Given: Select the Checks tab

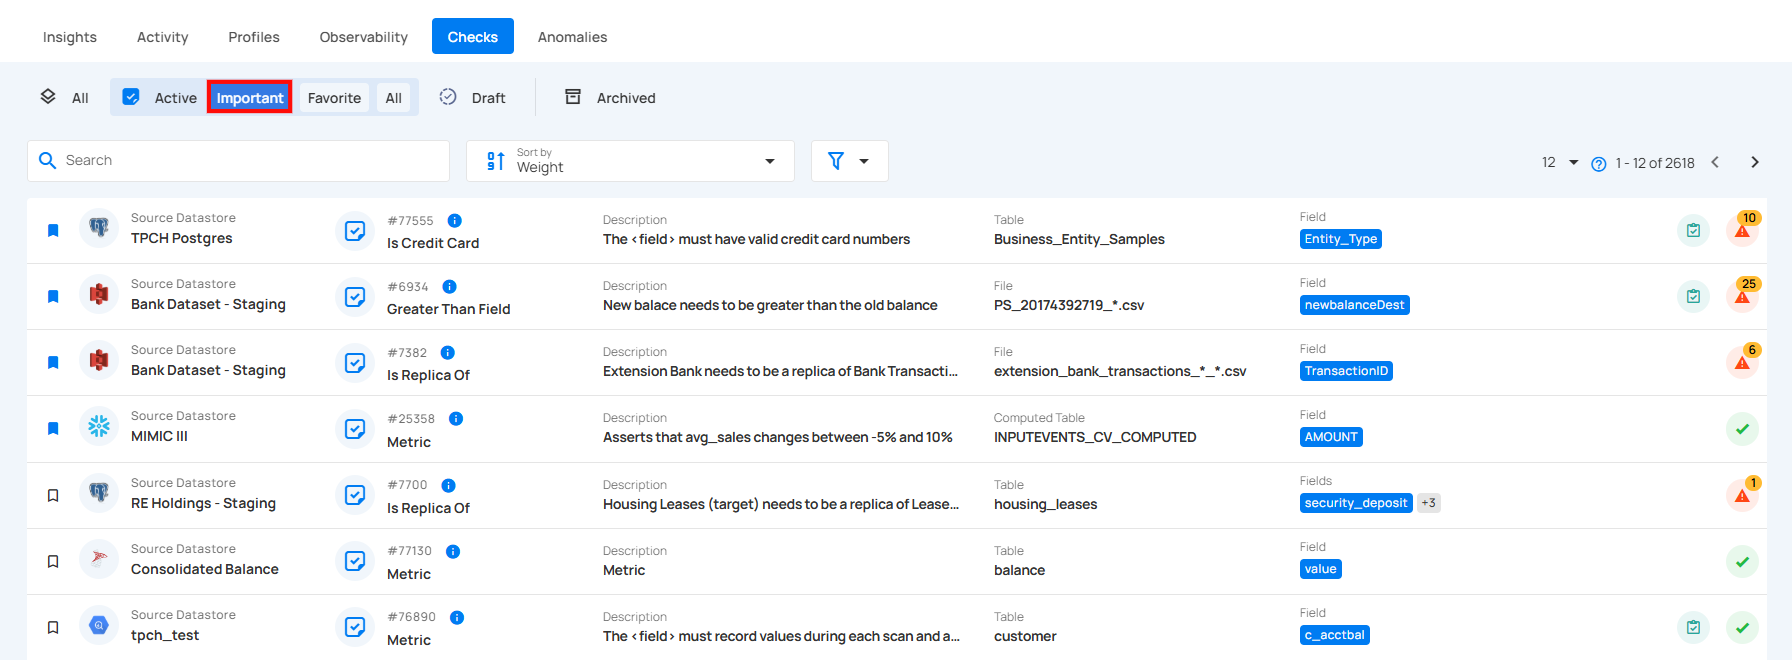Looking at the screenshot, I should [473, 36].
